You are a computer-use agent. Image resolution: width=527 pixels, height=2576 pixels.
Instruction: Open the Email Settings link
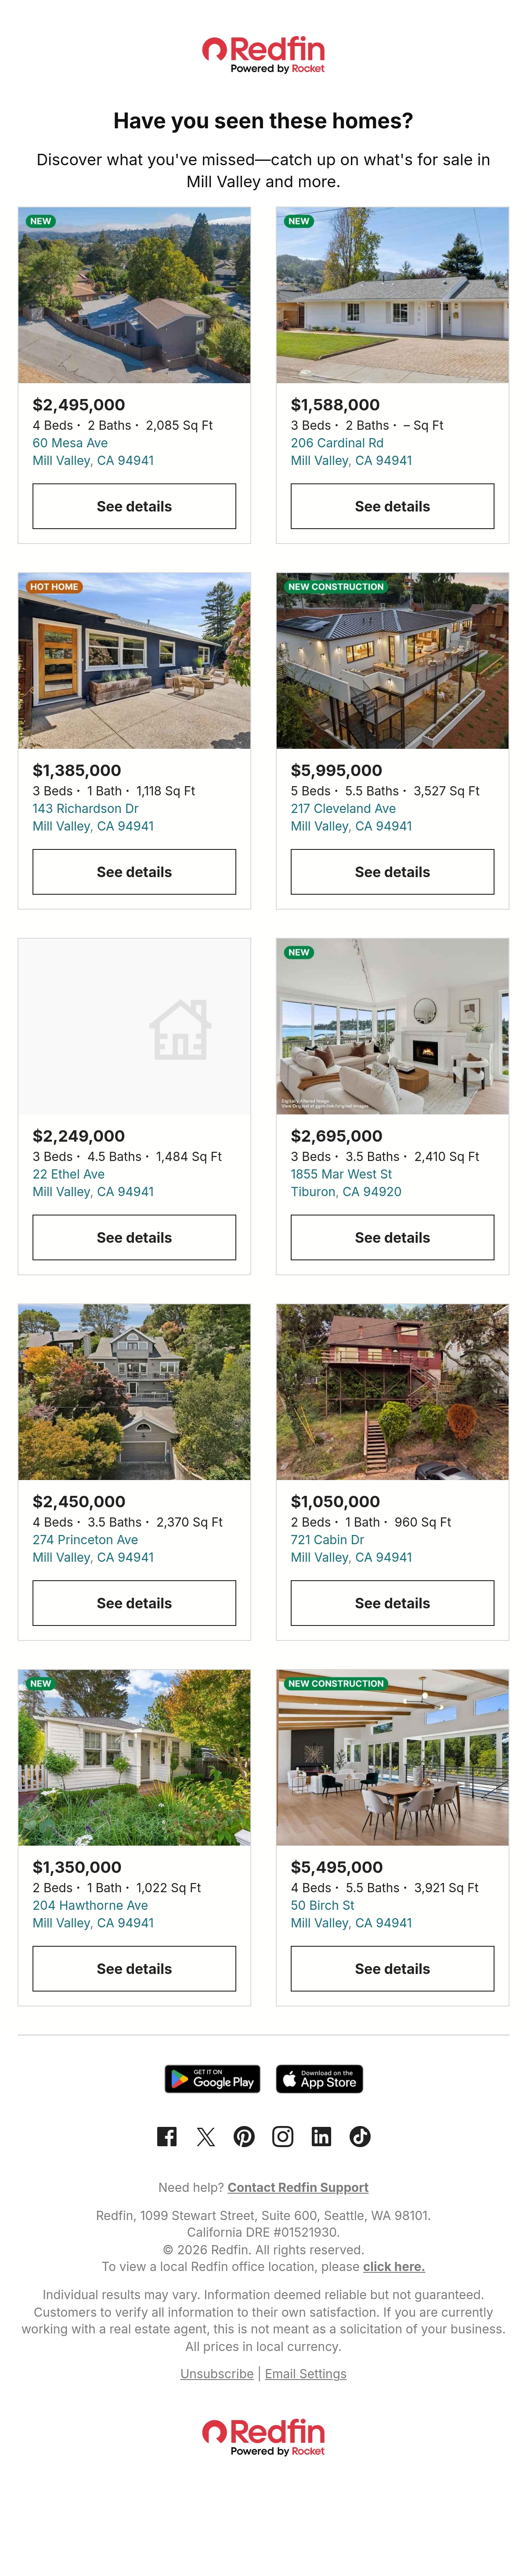tap(306, 2373)
